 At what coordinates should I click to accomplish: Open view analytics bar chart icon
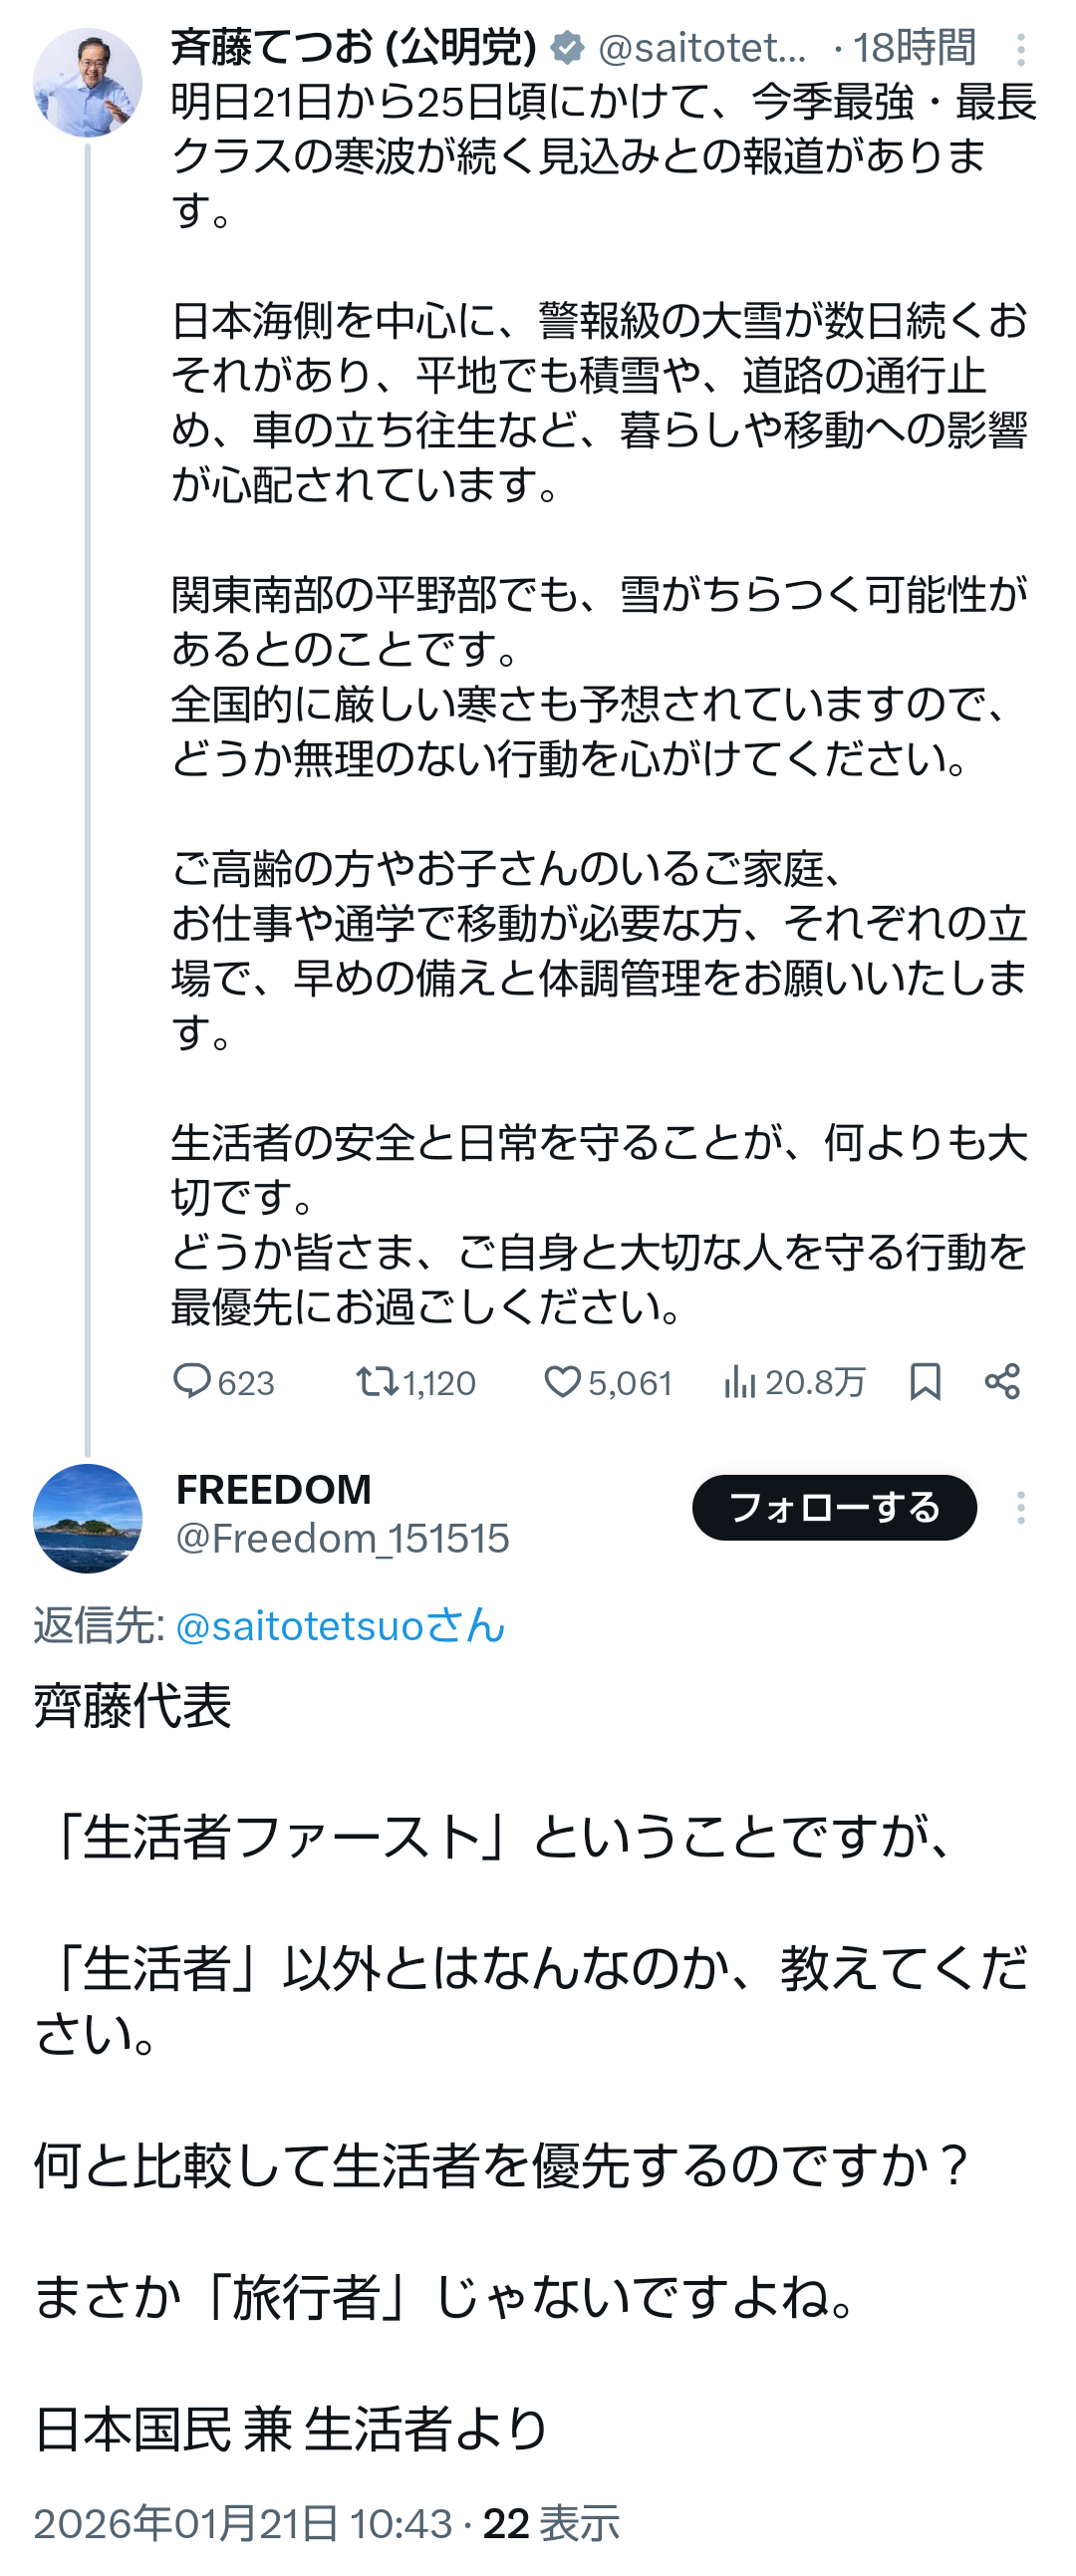pyautogui.click(x=740, y=1381)
